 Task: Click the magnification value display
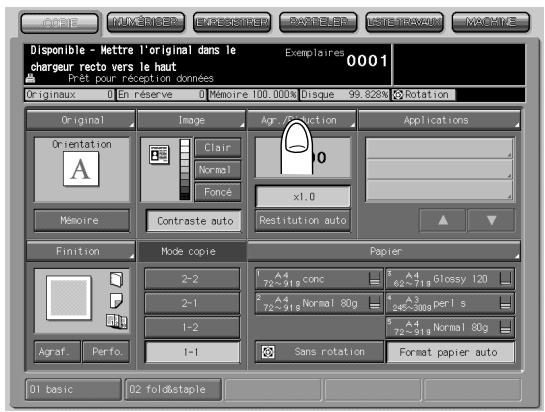[303, 157]
